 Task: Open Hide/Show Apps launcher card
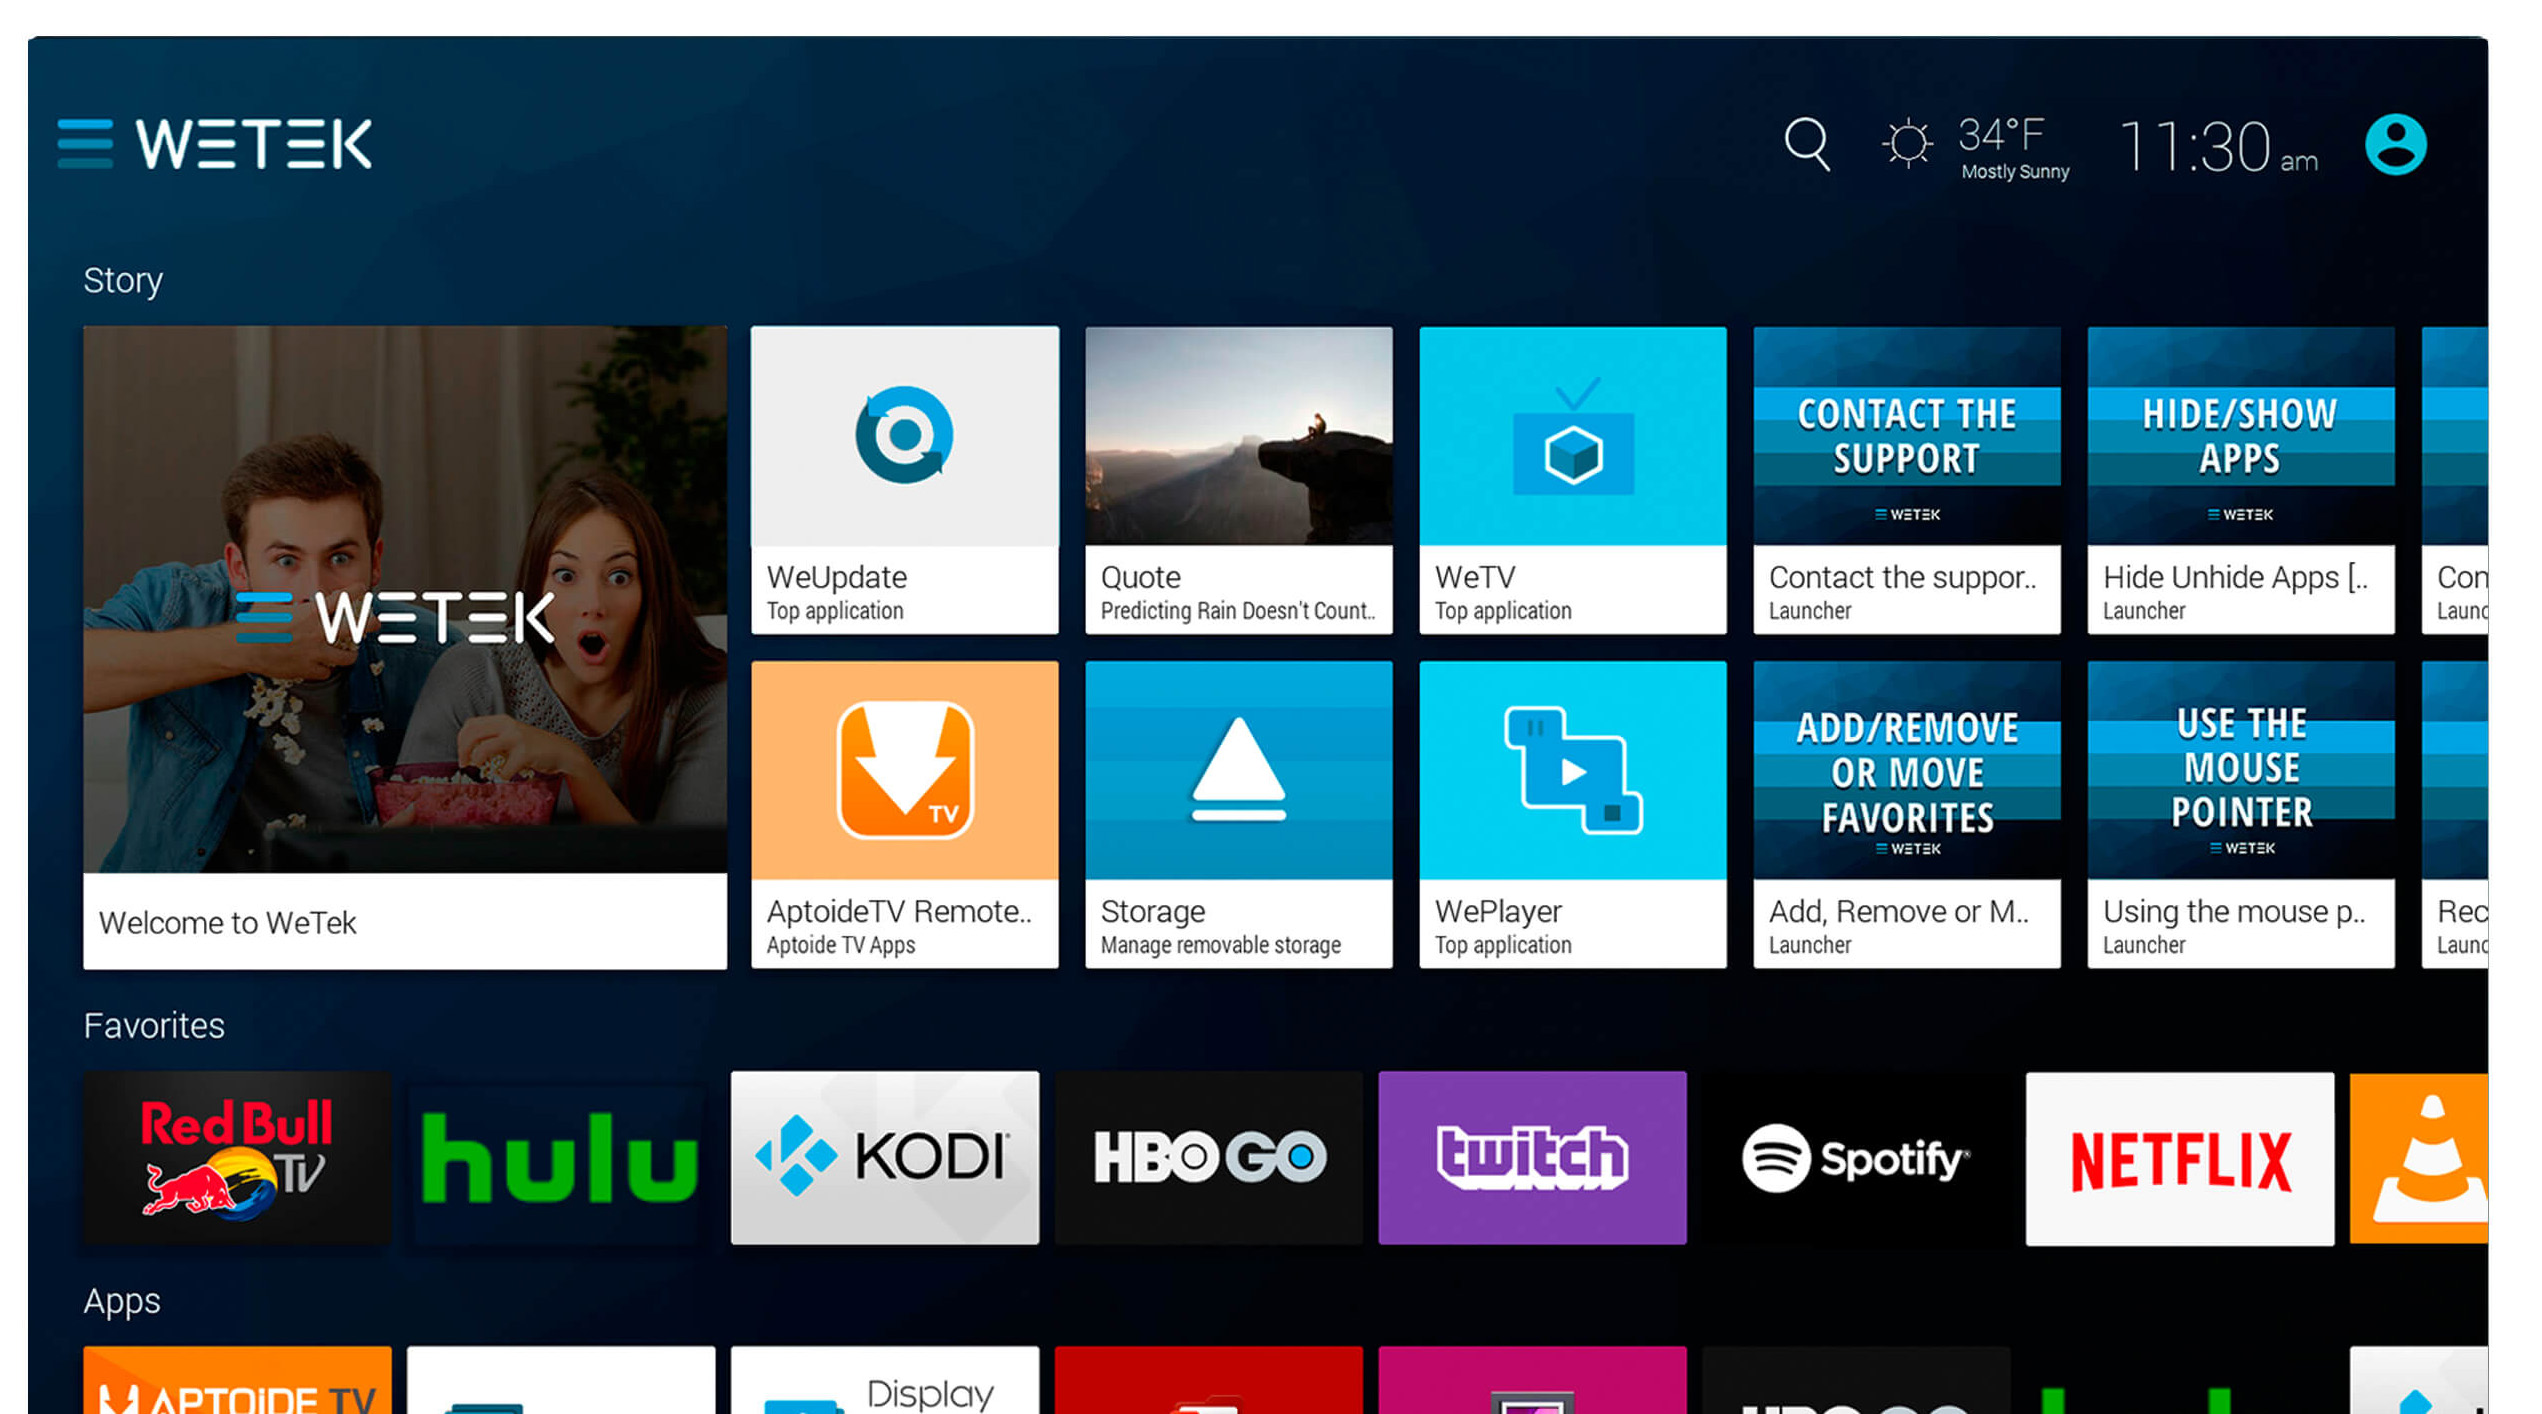point(2240,480)
